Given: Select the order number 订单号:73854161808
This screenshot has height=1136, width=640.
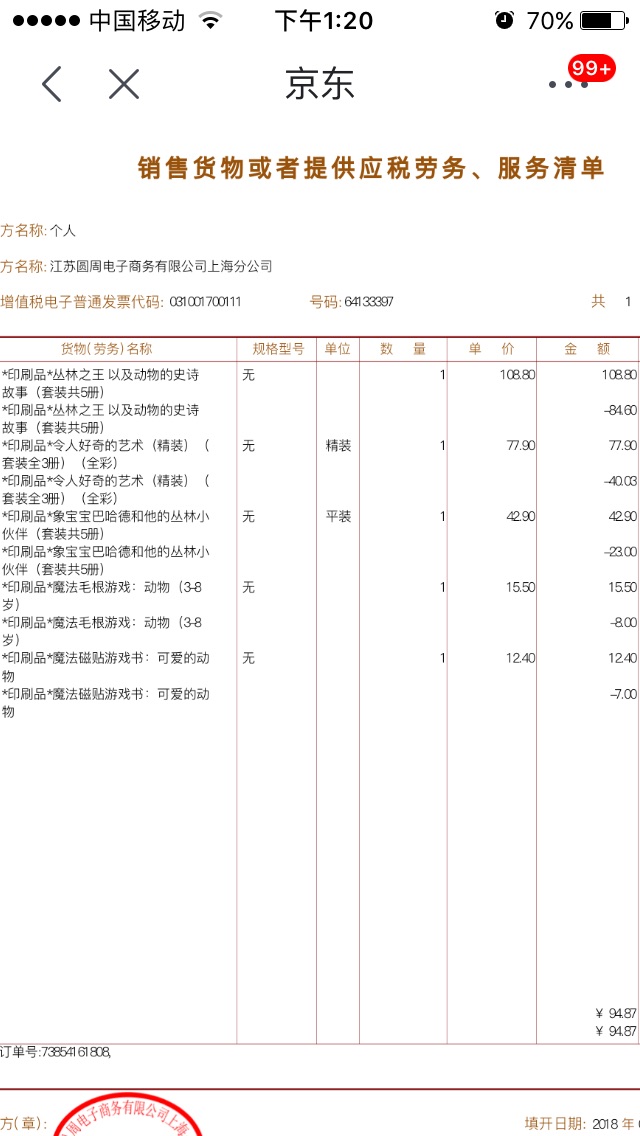Looking at the screenshot, I should [55, 1051].
